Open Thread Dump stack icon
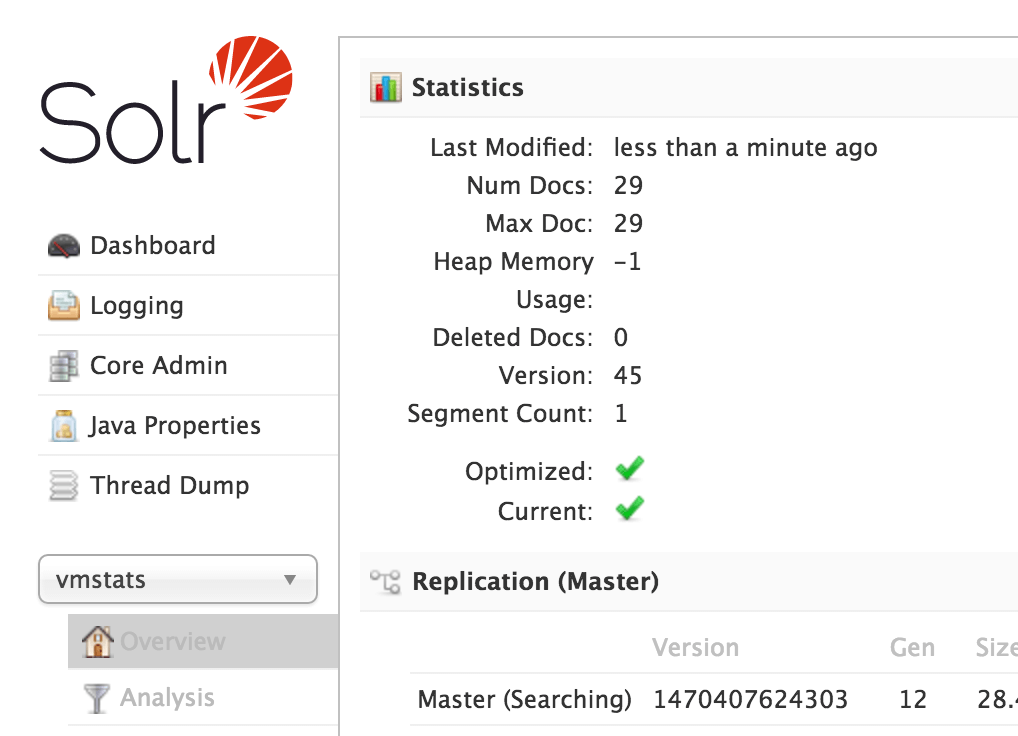1018x736 pixels. (x=64, y=485)
